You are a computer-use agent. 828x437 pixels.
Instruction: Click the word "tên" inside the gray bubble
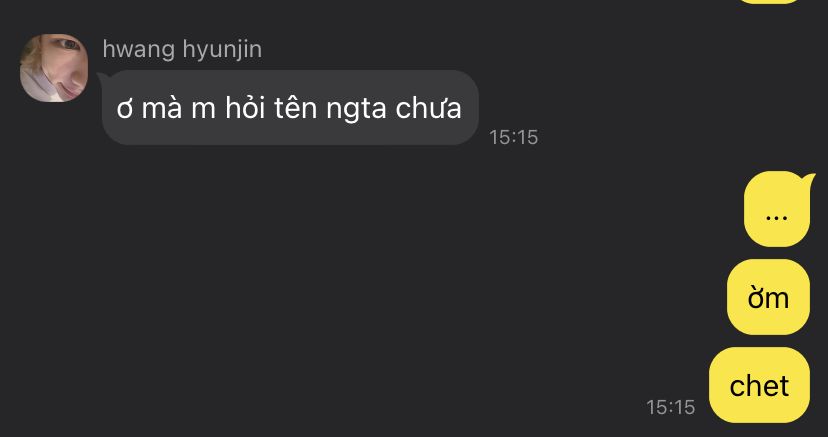click(x=295, y=108)
